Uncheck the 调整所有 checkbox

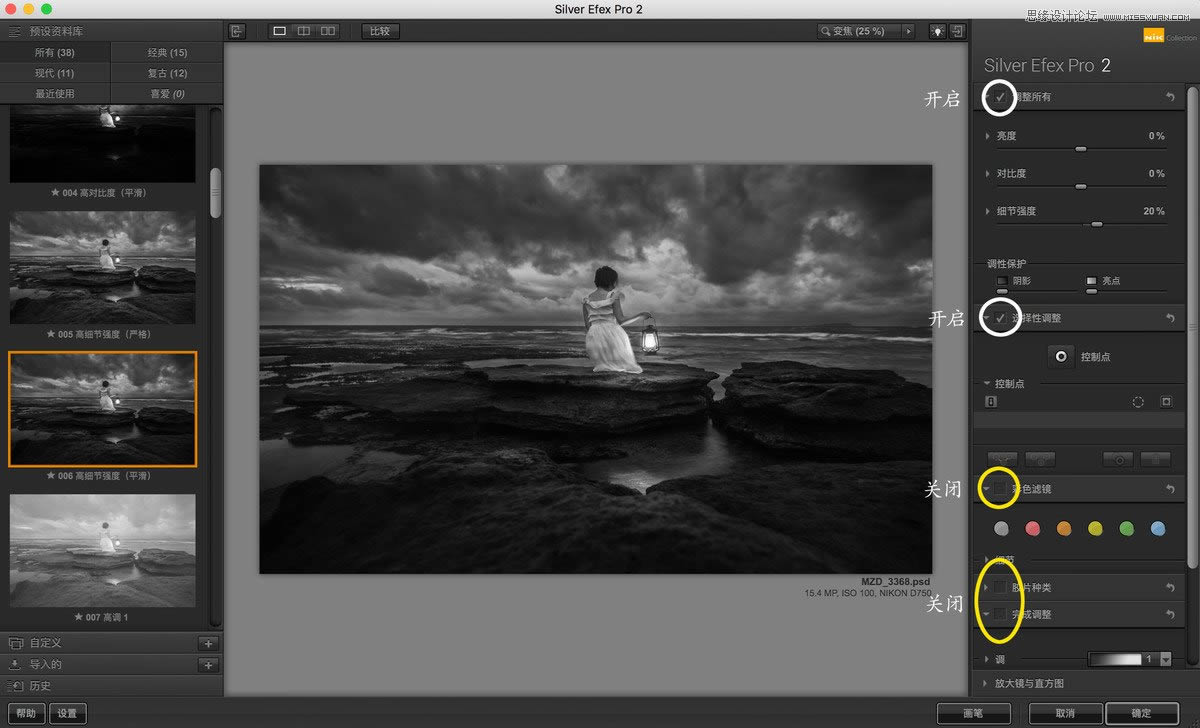(1000, 97)
